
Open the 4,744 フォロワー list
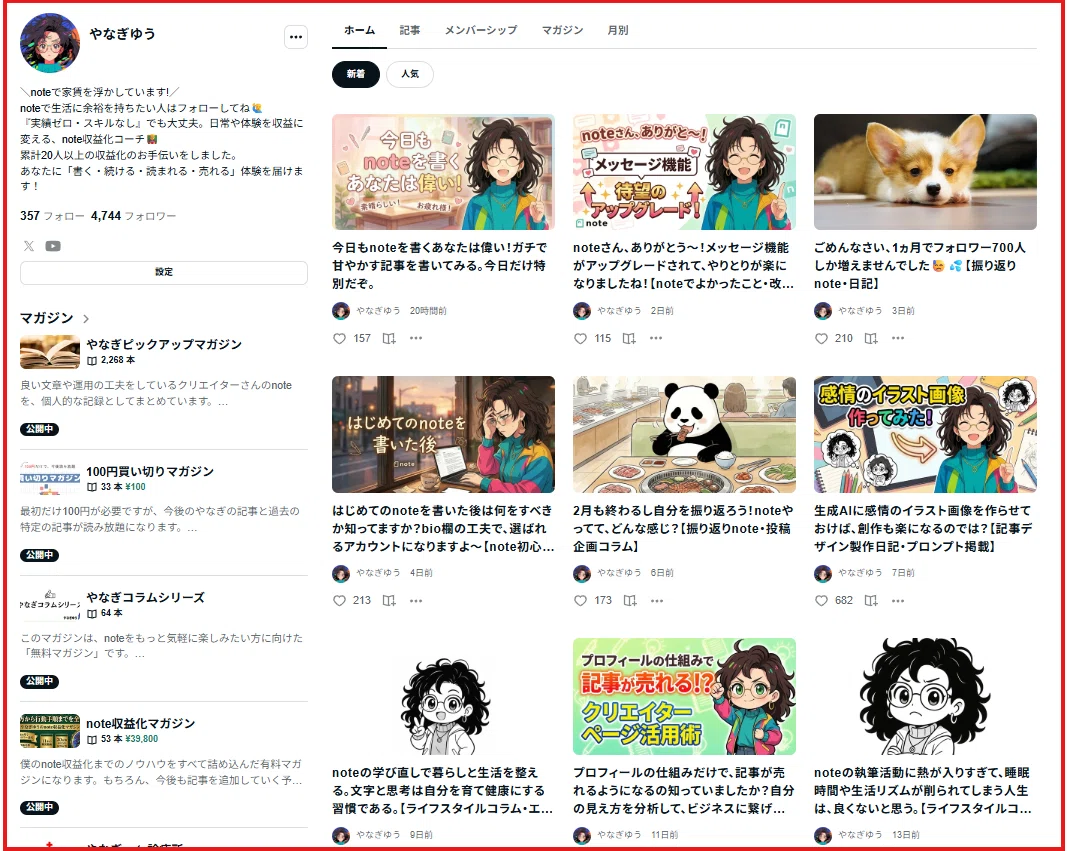[x=133, y=216]
